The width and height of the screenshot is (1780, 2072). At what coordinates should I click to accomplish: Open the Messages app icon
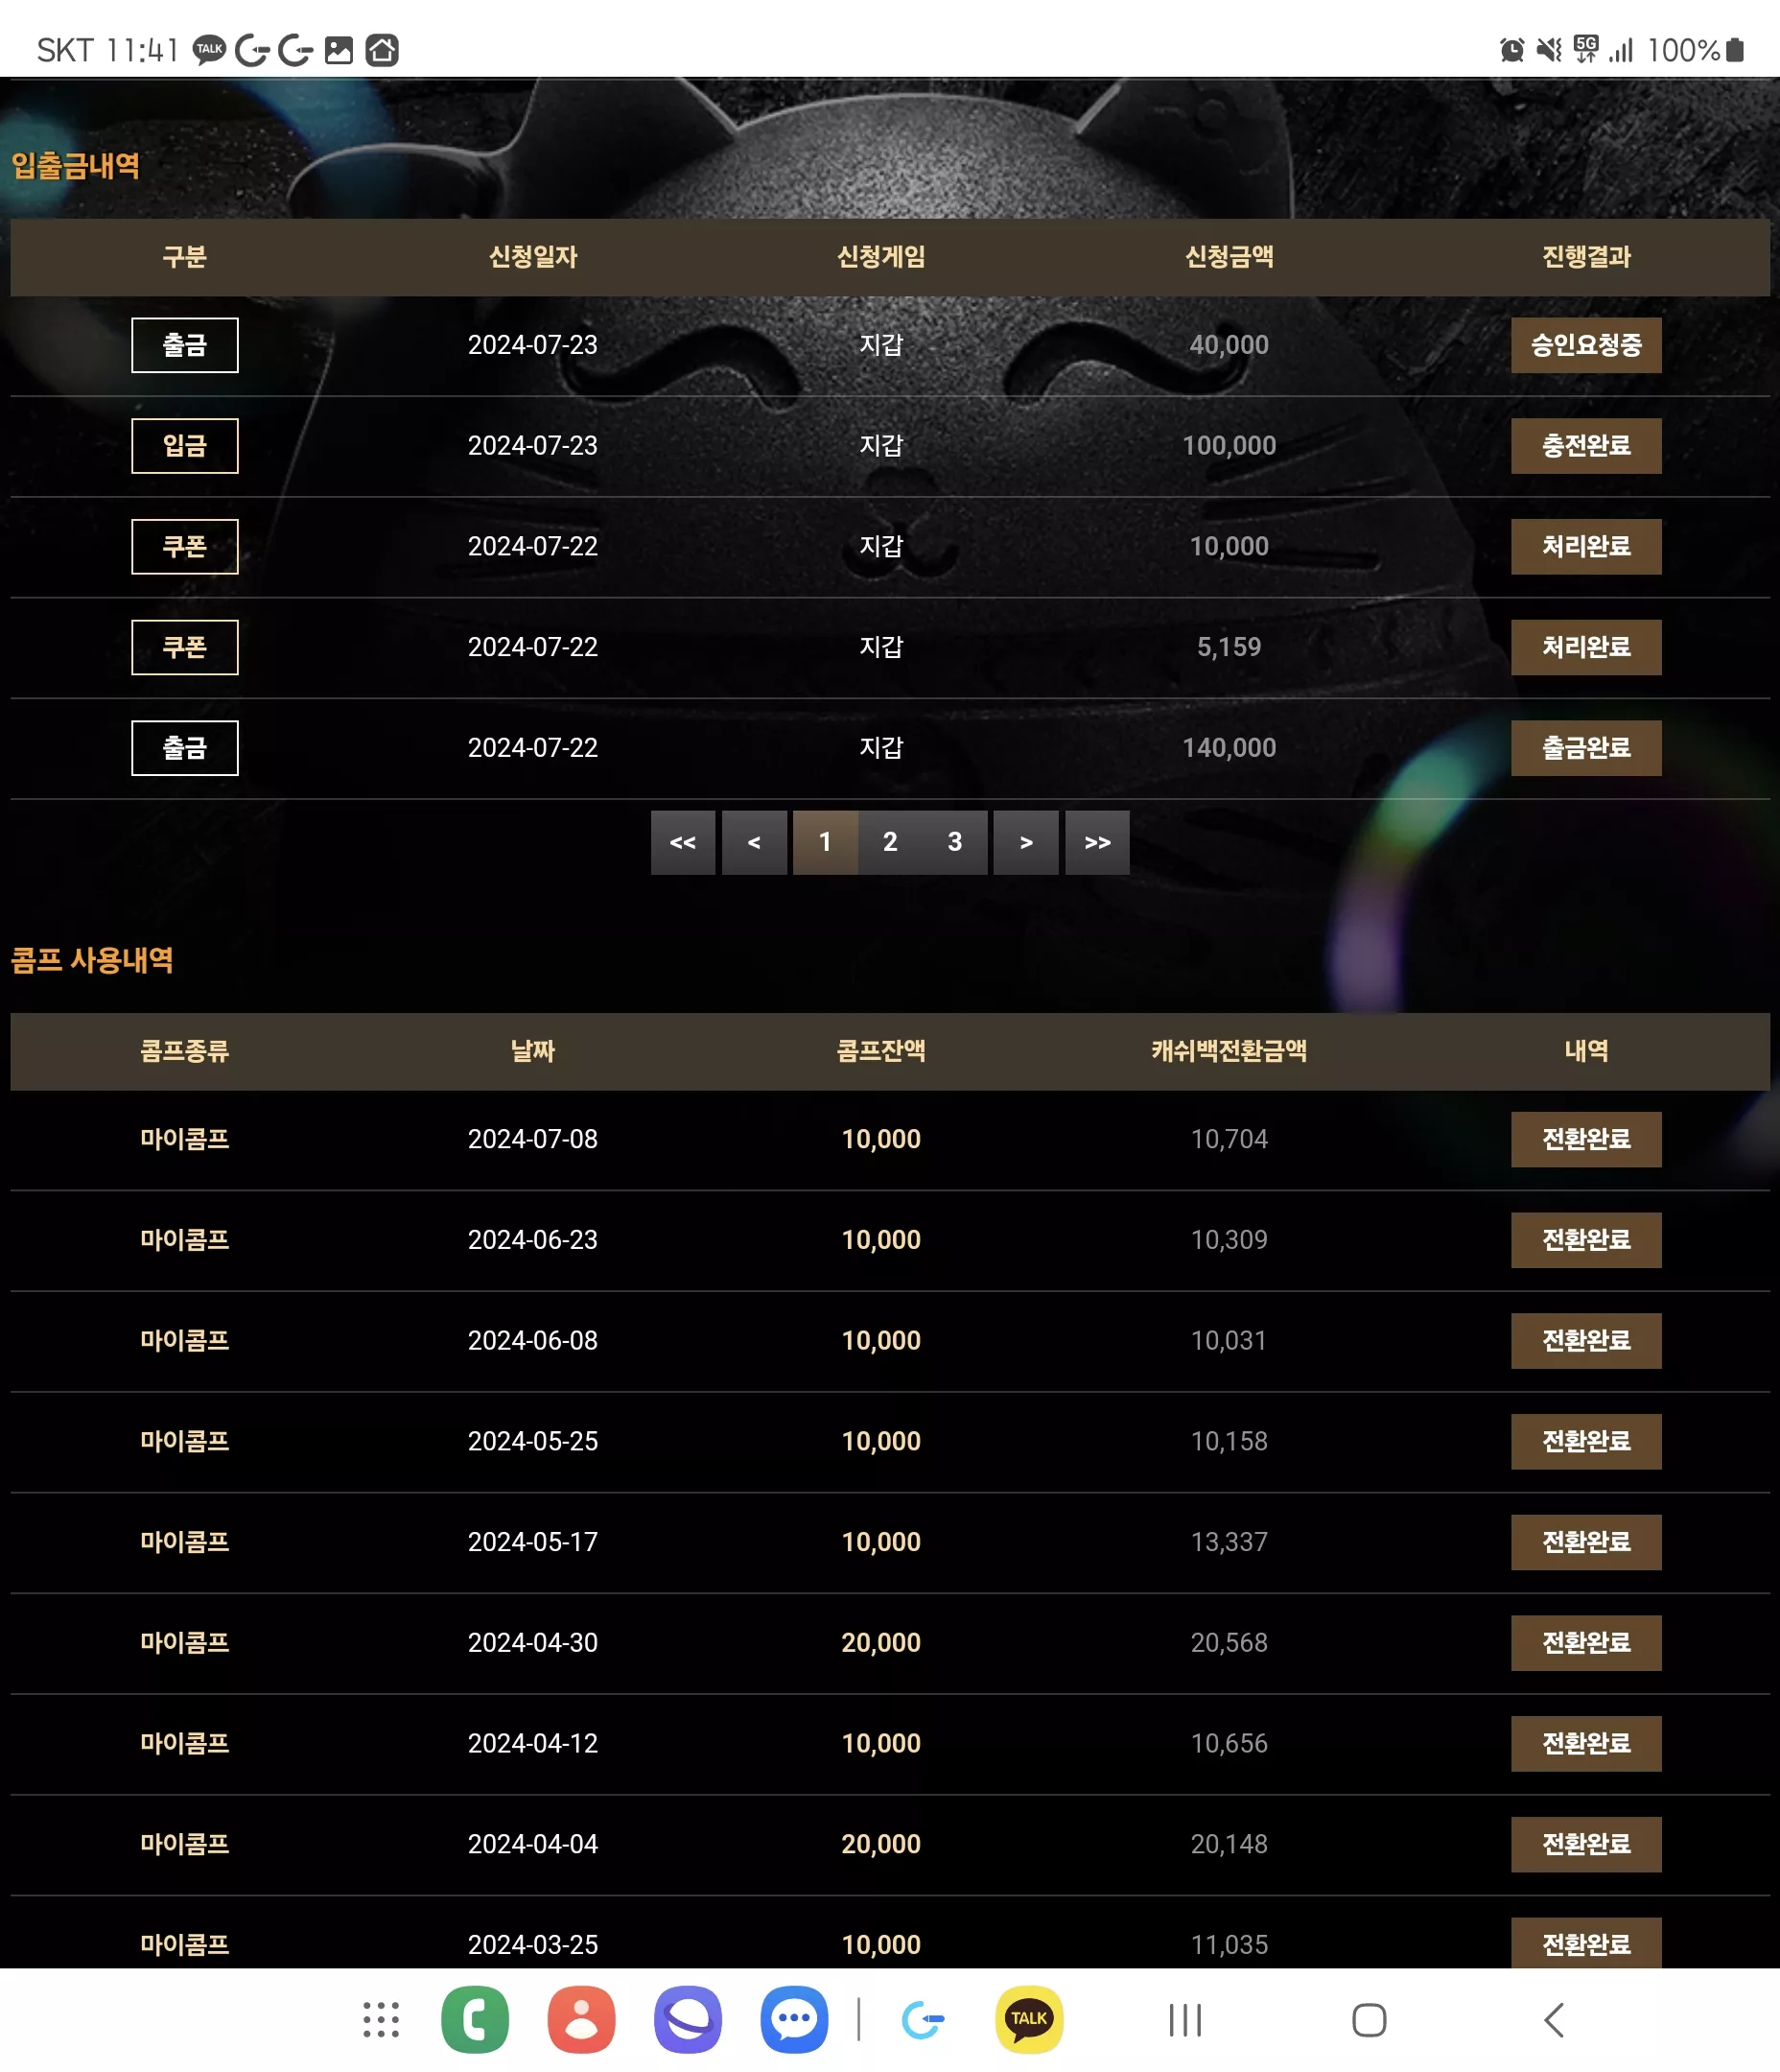pyautogui.click(x=794, y=2019)
